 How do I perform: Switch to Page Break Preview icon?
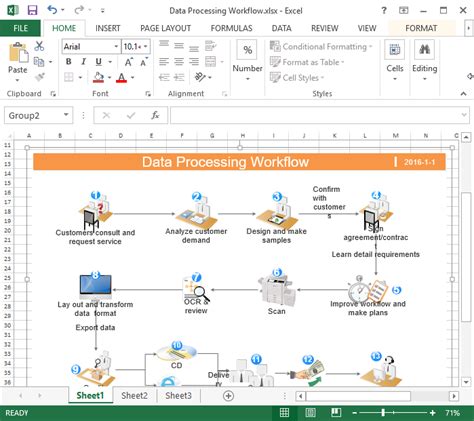336,413
